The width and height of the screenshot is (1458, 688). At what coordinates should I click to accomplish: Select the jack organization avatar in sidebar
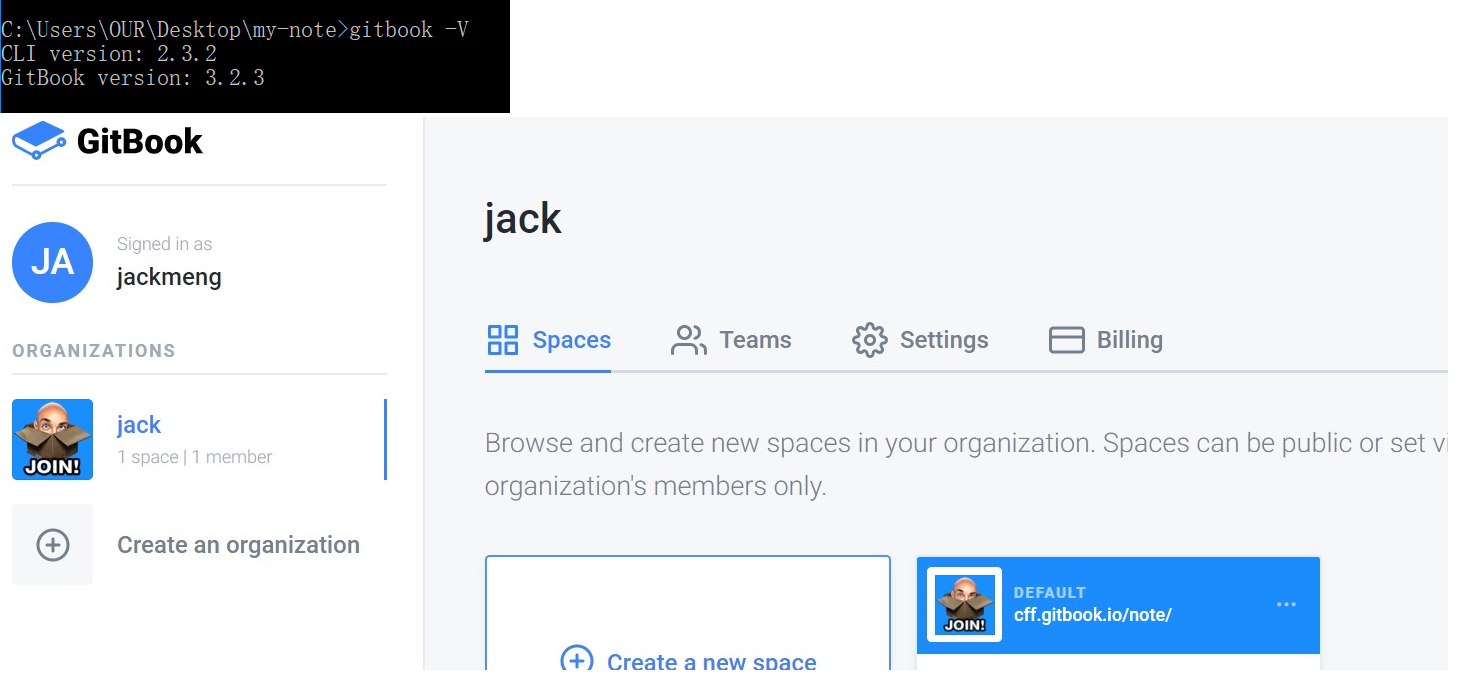pos(52,439)
